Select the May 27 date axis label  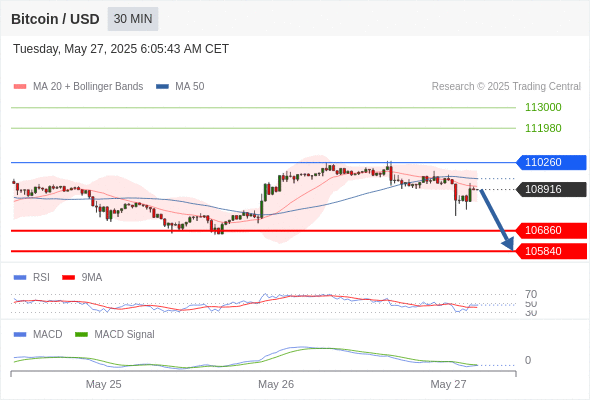[448, 384]
